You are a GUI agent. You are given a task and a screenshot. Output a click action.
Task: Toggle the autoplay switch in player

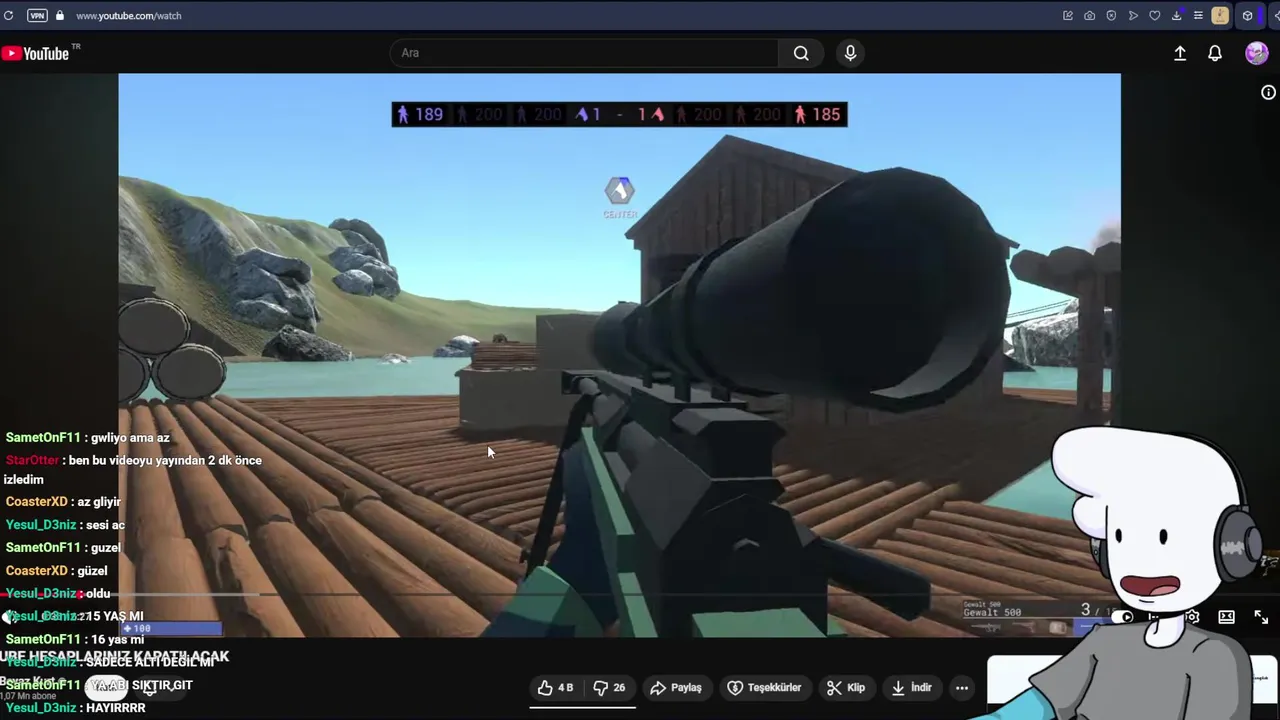[1124, 617]
